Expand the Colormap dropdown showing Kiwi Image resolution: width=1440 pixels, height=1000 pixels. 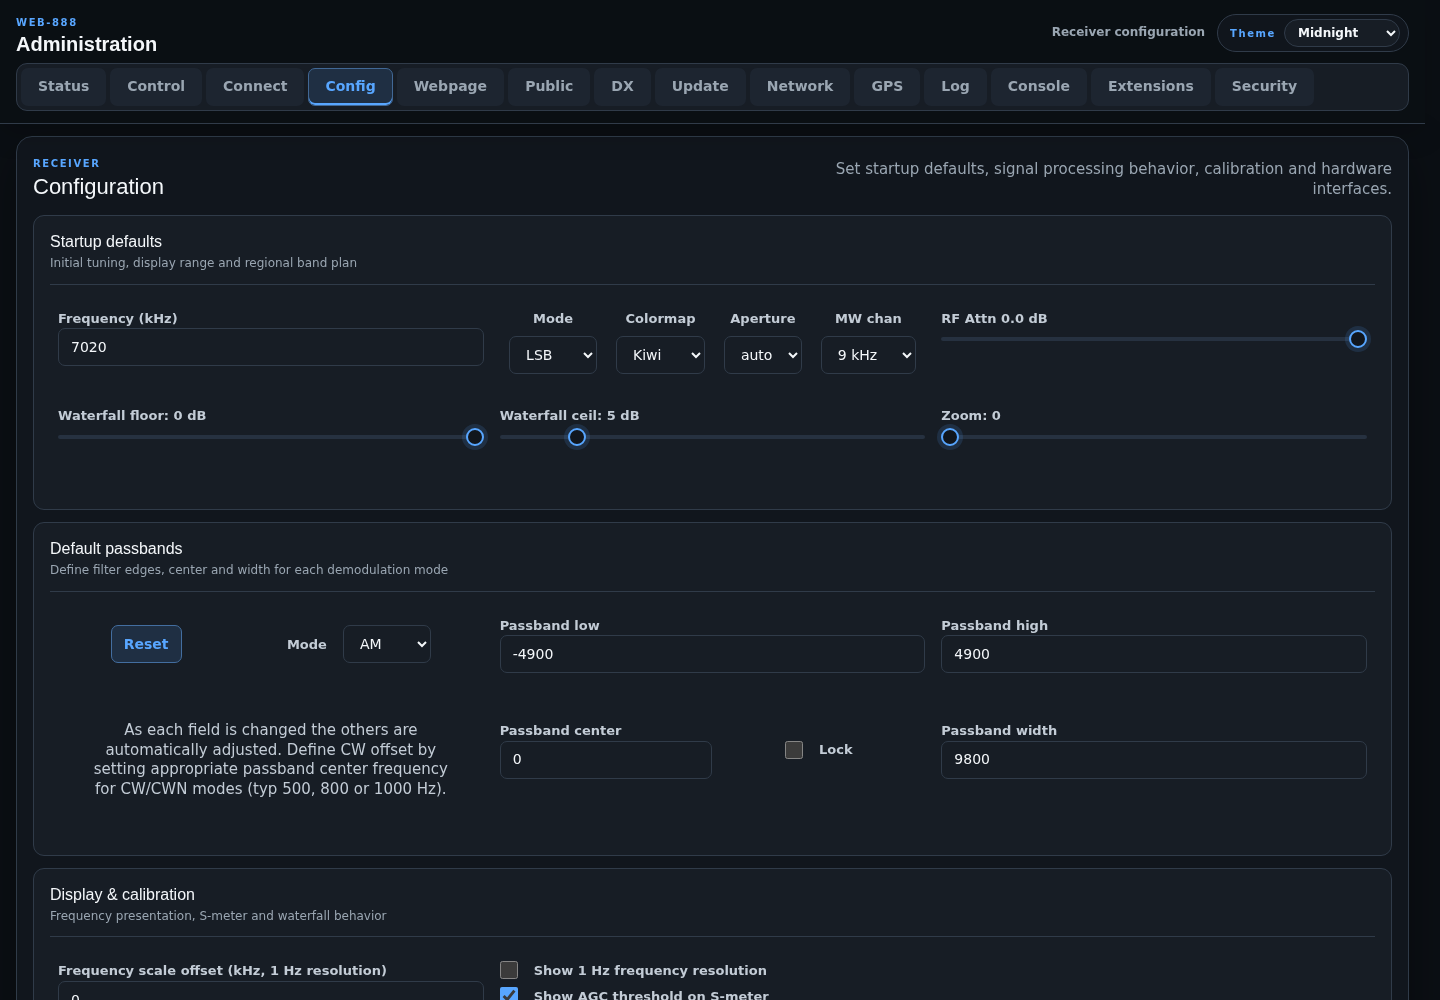[x=660, y=355]
